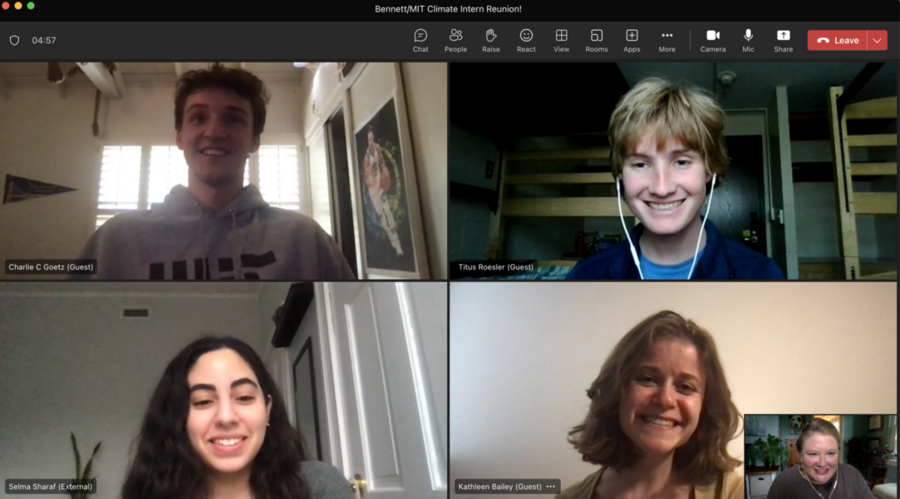This screenshot has width=900, height=499.
Task: Click the small self-view video thumbnail
Action: tap(819, 455)
